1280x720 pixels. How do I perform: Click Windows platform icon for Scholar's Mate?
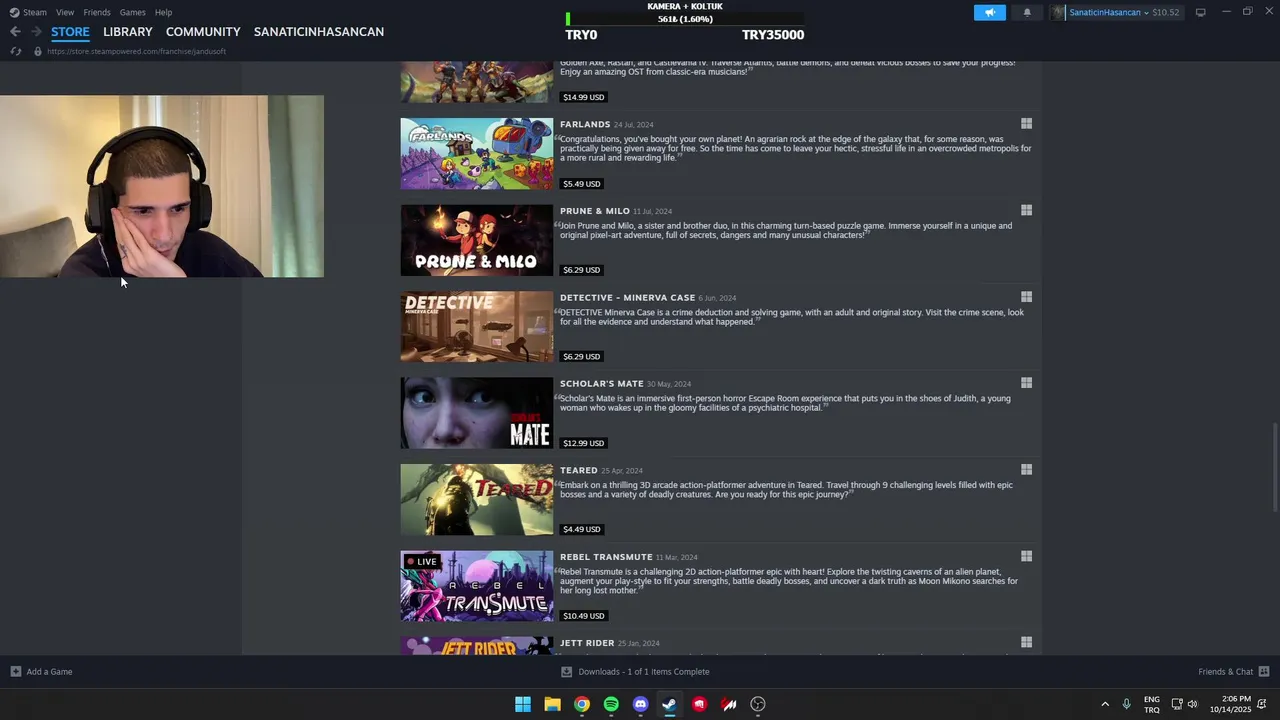point(1026,383)
